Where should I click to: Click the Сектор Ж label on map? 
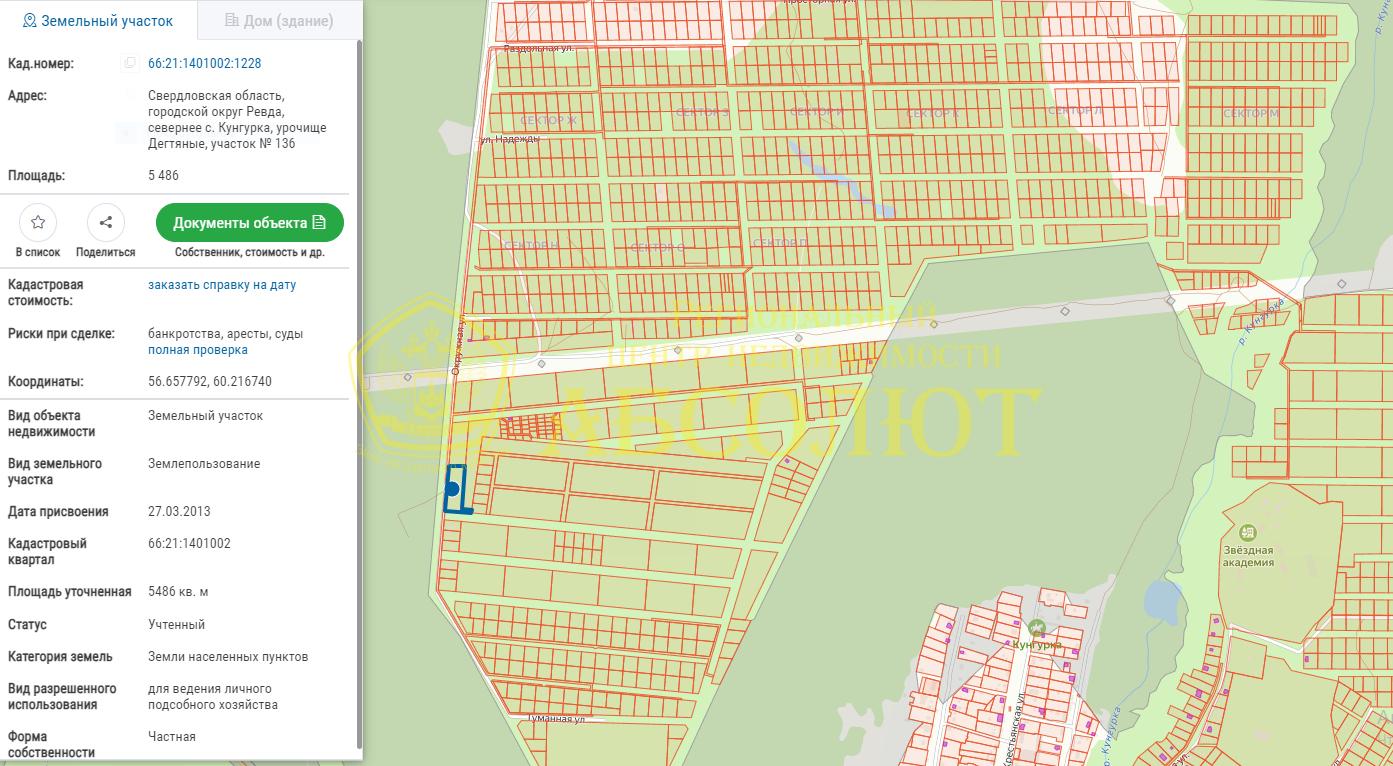point(548,121)
